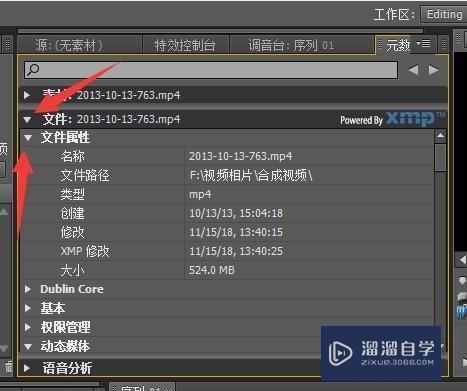Collapse the 文件 2013-10-13-763.mp4 section
This screenshot has height=391, width=467.
27,120
